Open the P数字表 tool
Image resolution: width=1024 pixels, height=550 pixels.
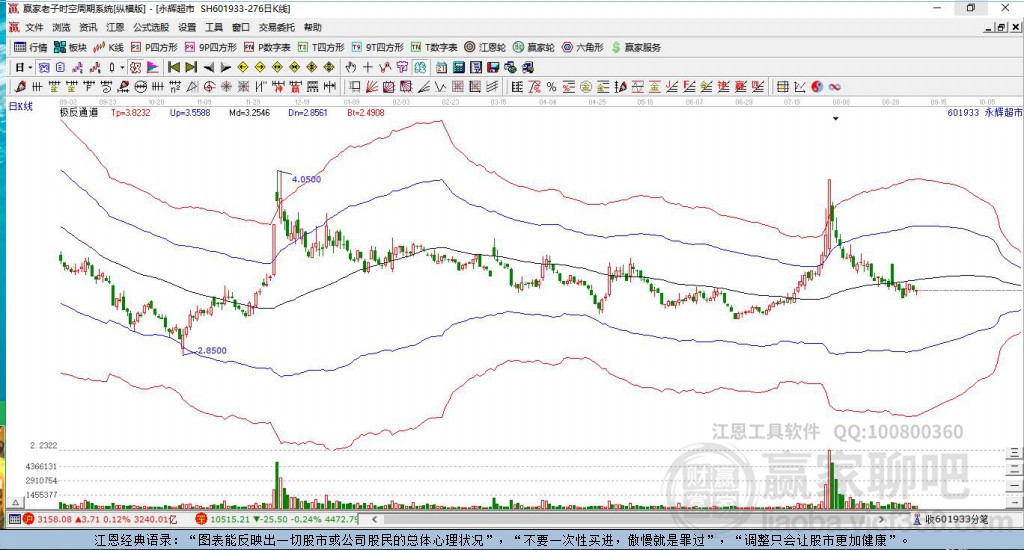[x=267, y=47]
